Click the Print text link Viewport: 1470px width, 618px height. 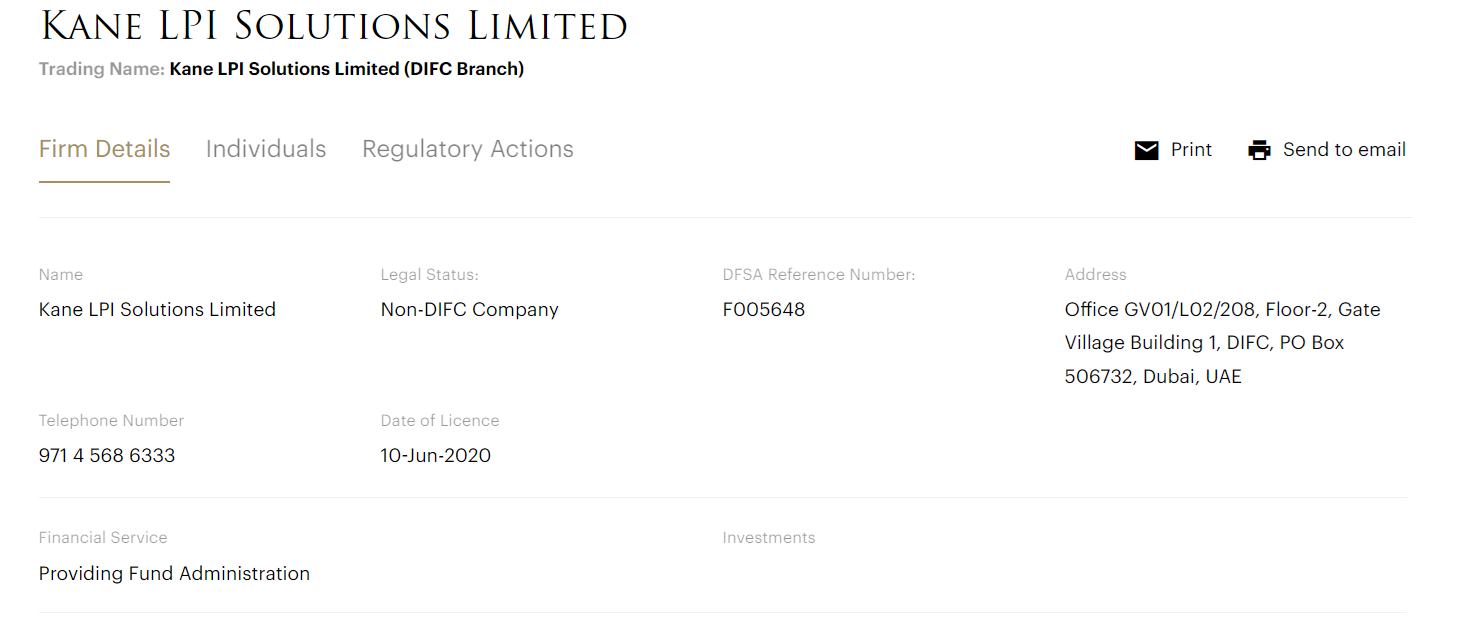[x=1191, y=150]
